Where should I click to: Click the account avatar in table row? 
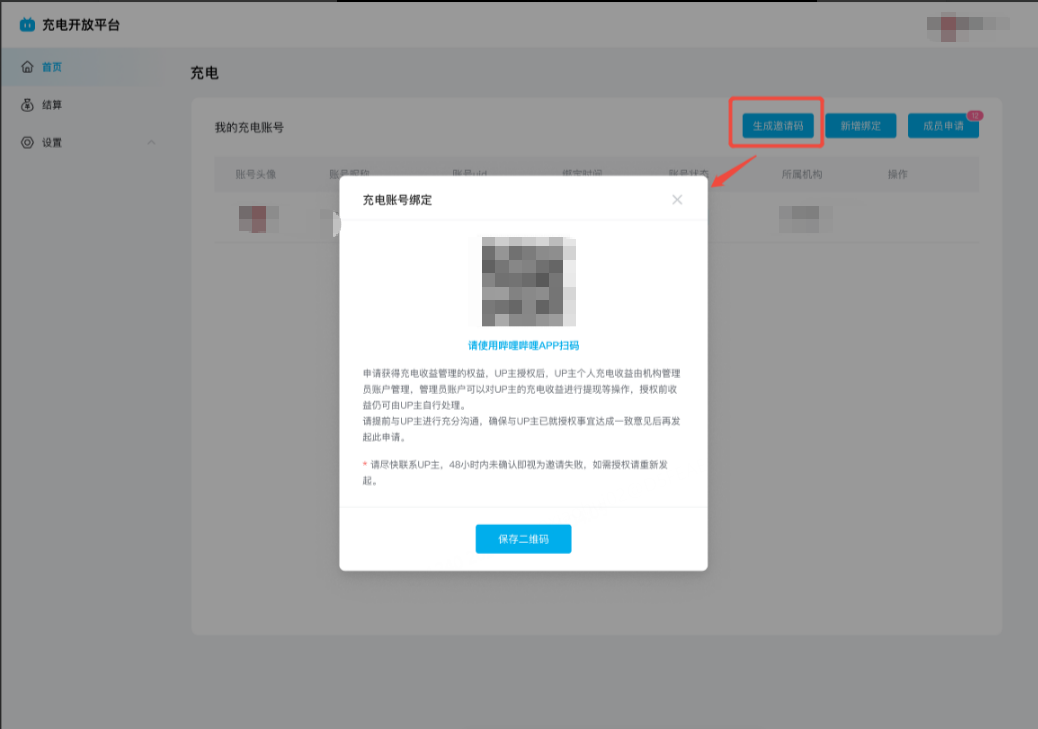(258, 219)
